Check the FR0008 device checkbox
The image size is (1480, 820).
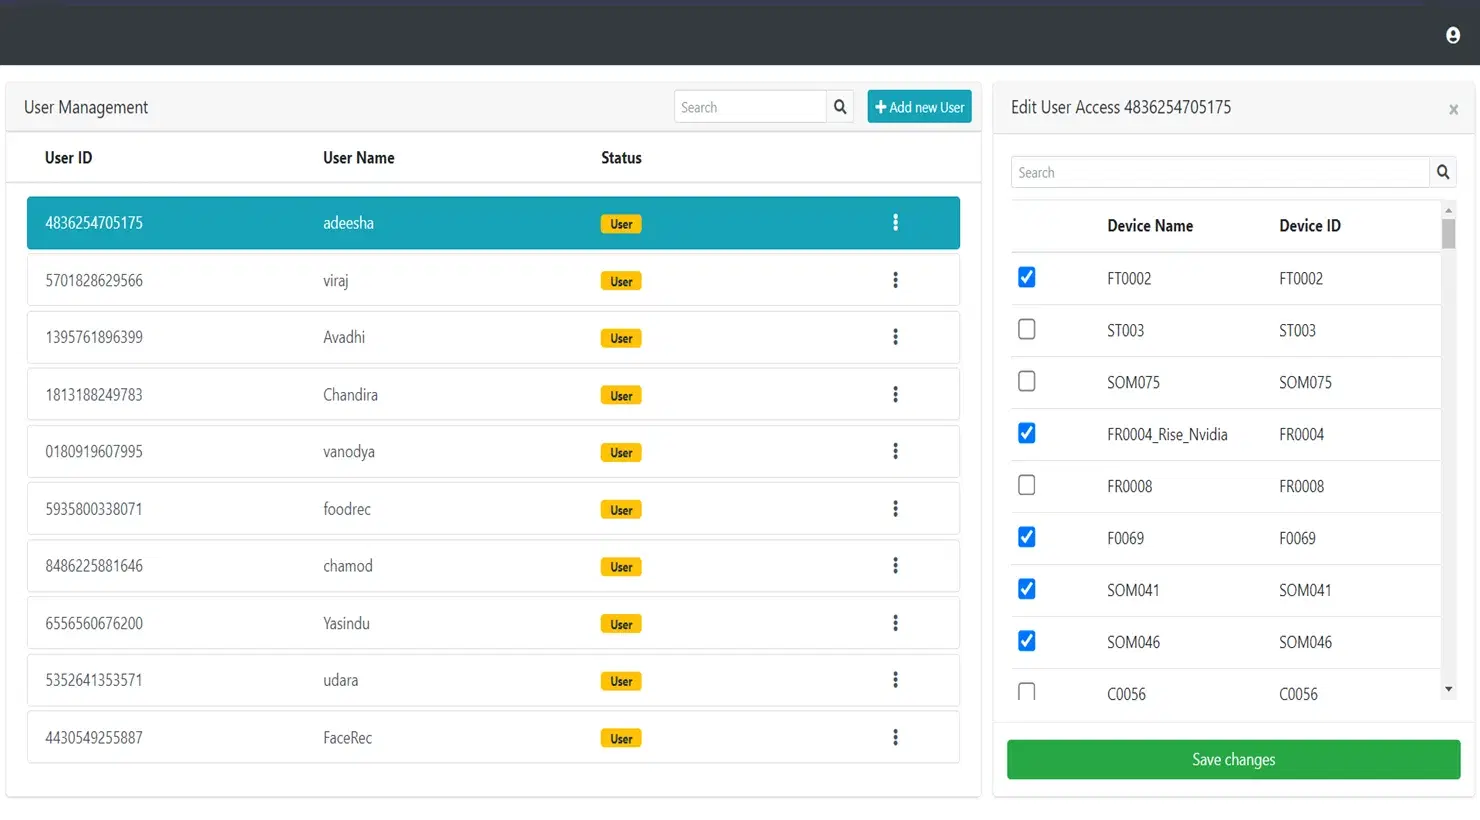pos(1026,485)
